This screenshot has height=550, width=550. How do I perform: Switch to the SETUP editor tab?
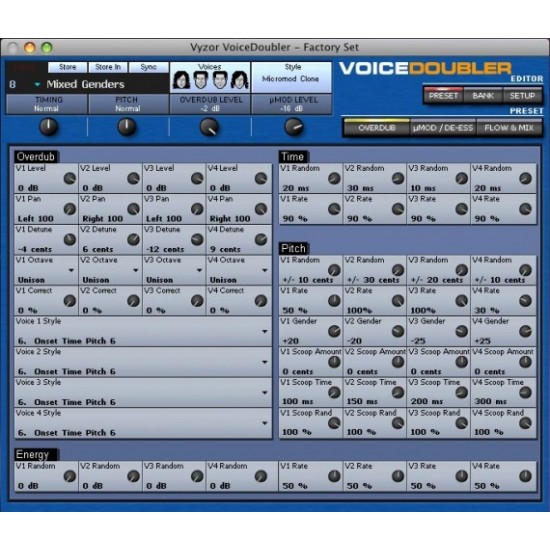522,96
